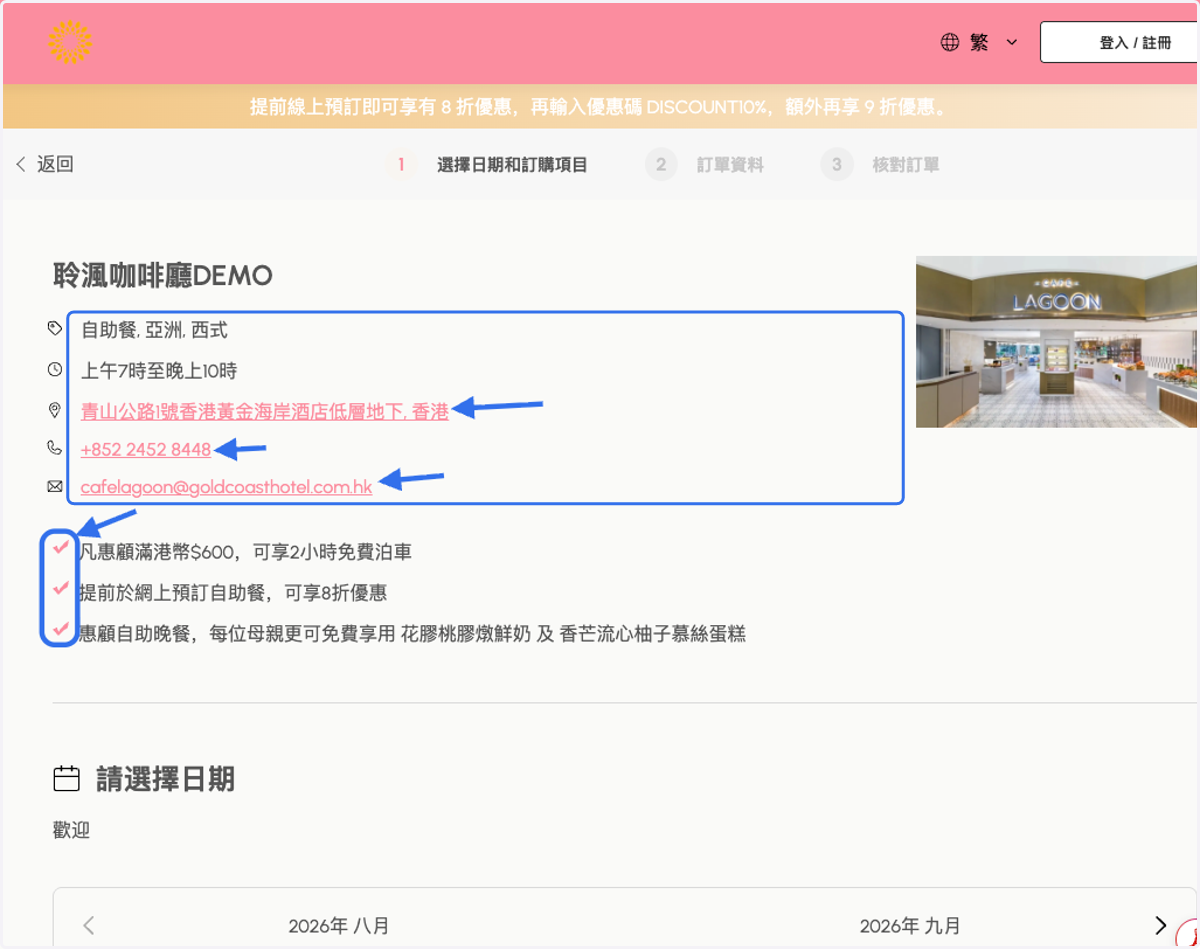
Task: Click the checkmark beside 惠顧自助晚餐 offer
Action: click(x=61, y=630)
